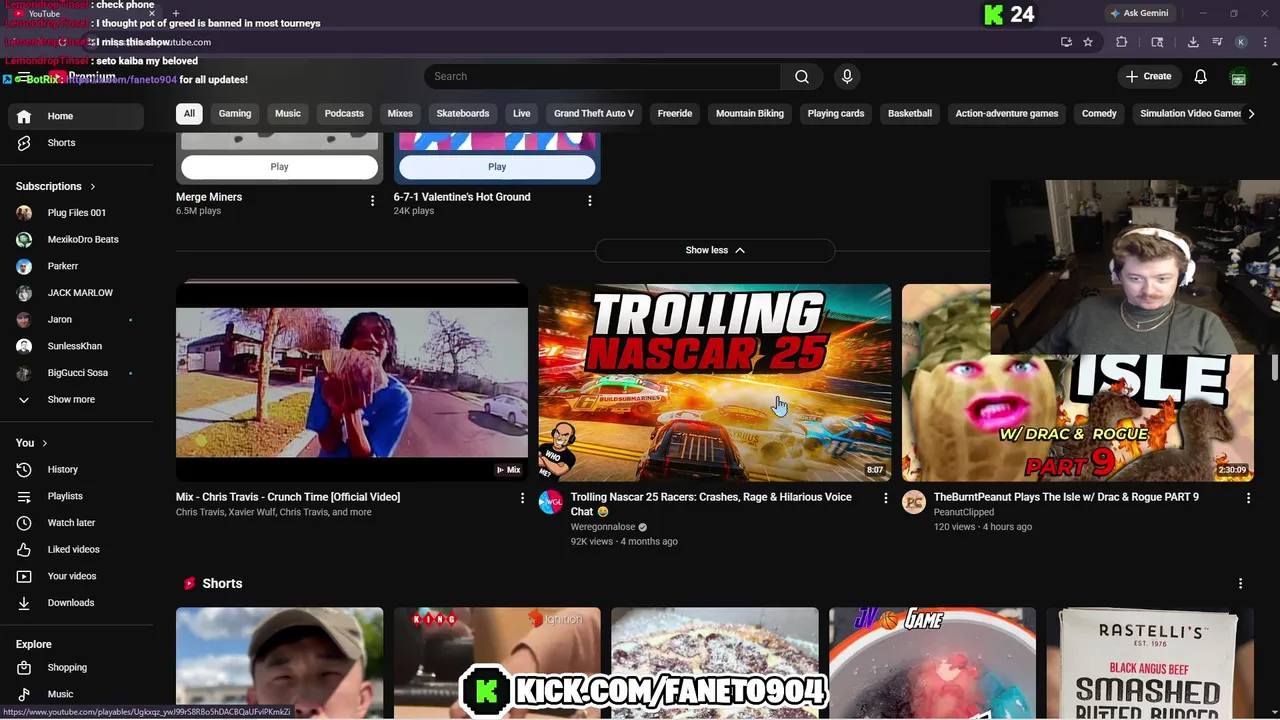This screenshot has height=720, width=1280.
Task: Select the Live filter chip
Action: [x=522, y=114]
